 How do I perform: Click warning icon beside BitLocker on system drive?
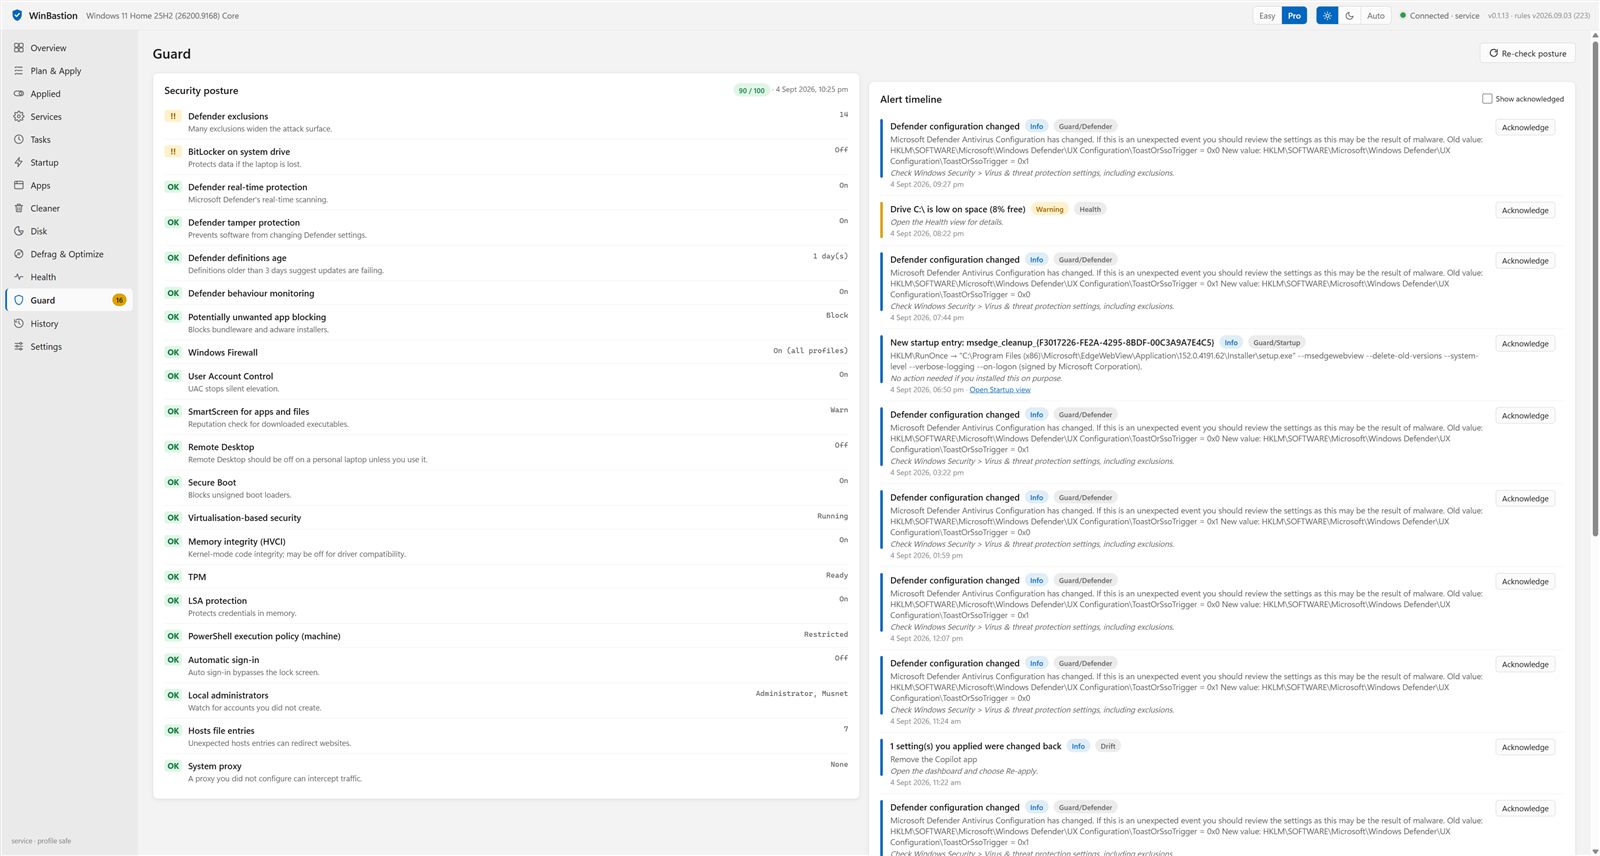173,152
